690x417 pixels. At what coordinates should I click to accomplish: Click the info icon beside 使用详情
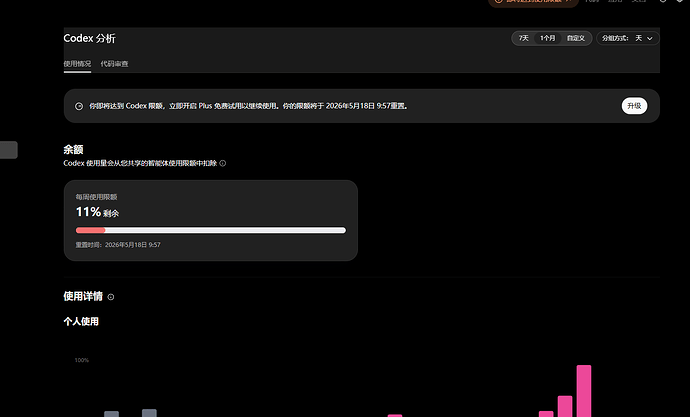(x=111, y=297)
